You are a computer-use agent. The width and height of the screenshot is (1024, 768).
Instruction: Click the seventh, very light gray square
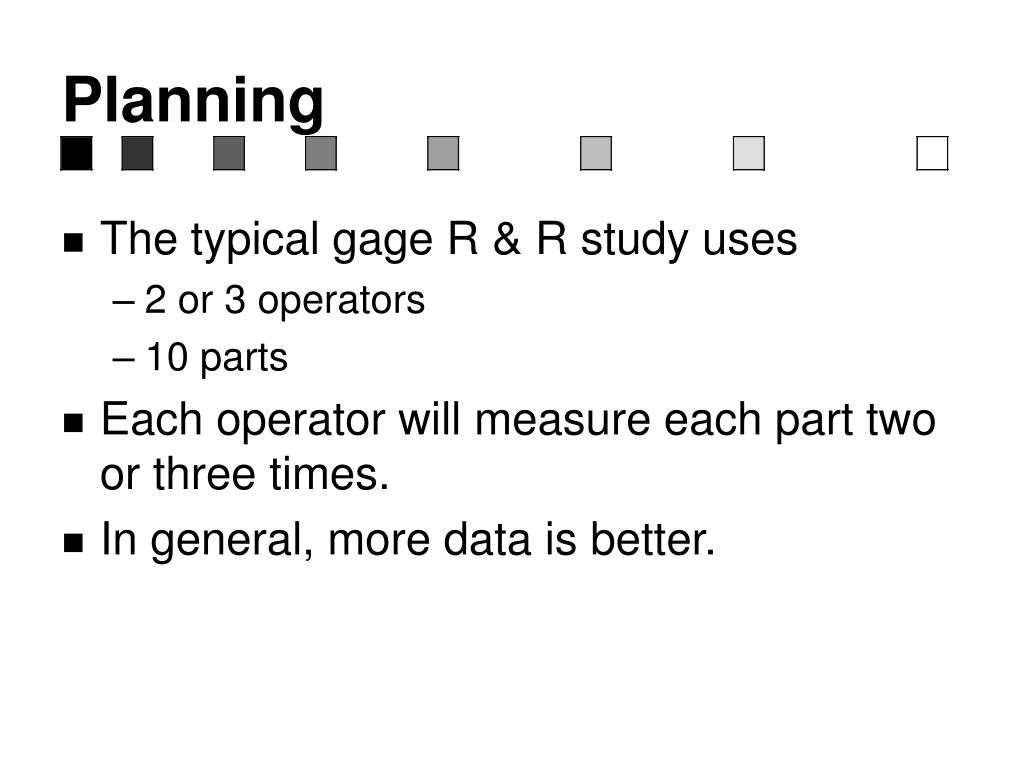tap(749, 153)
